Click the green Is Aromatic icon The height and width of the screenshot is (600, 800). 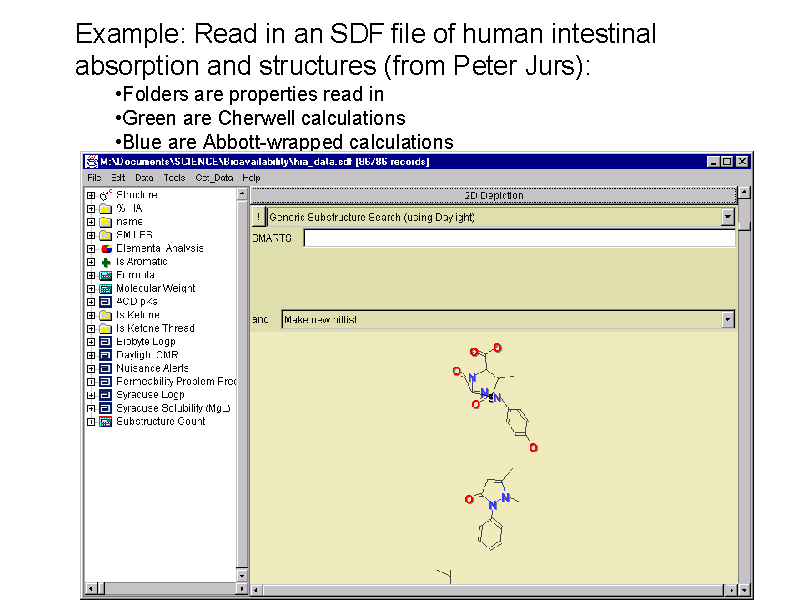tap(105, 262)
